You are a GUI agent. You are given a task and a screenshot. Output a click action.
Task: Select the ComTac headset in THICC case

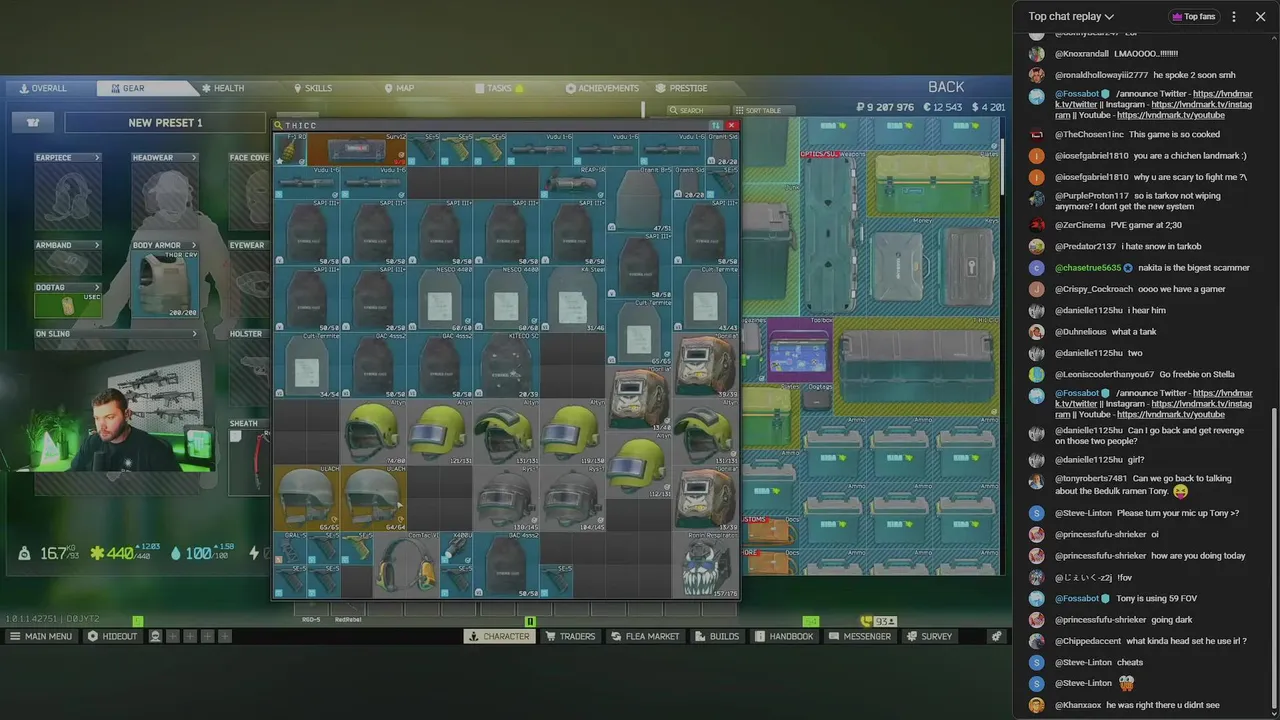click(x=407, y=565)
